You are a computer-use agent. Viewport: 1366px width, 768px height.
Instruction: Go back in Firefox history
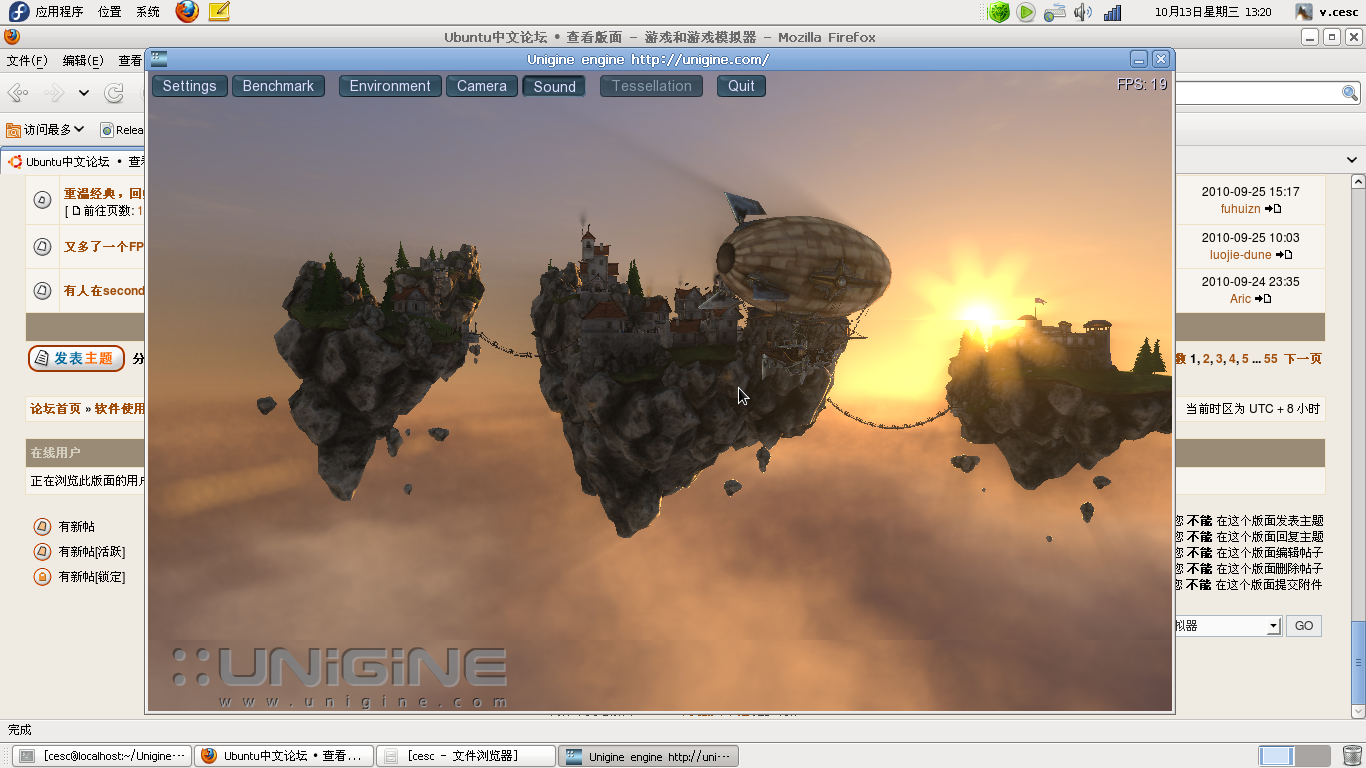click(18, 93)
